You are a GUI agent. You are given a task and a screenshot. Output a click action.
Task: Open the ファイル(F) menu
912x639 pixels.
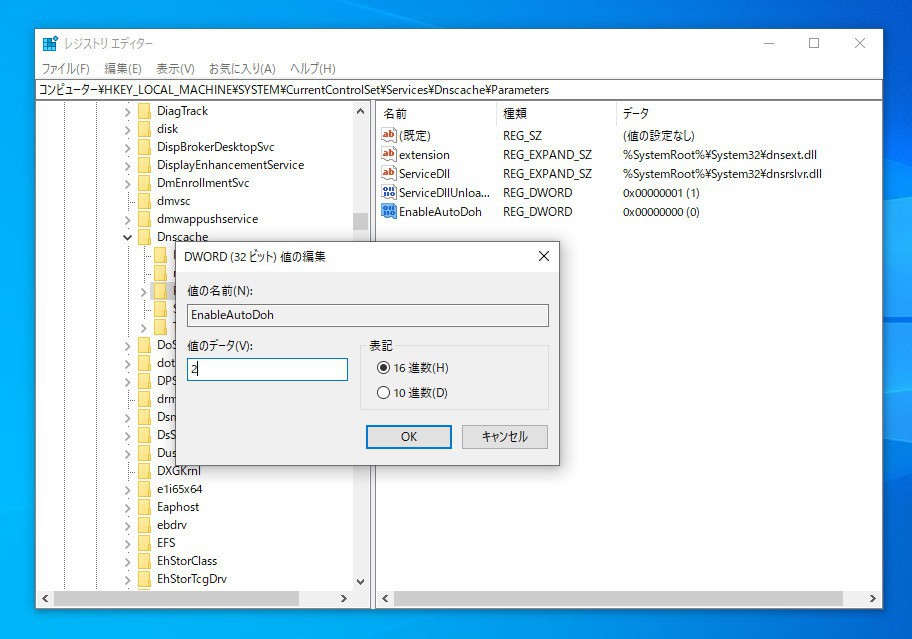(x=65, y=69)
